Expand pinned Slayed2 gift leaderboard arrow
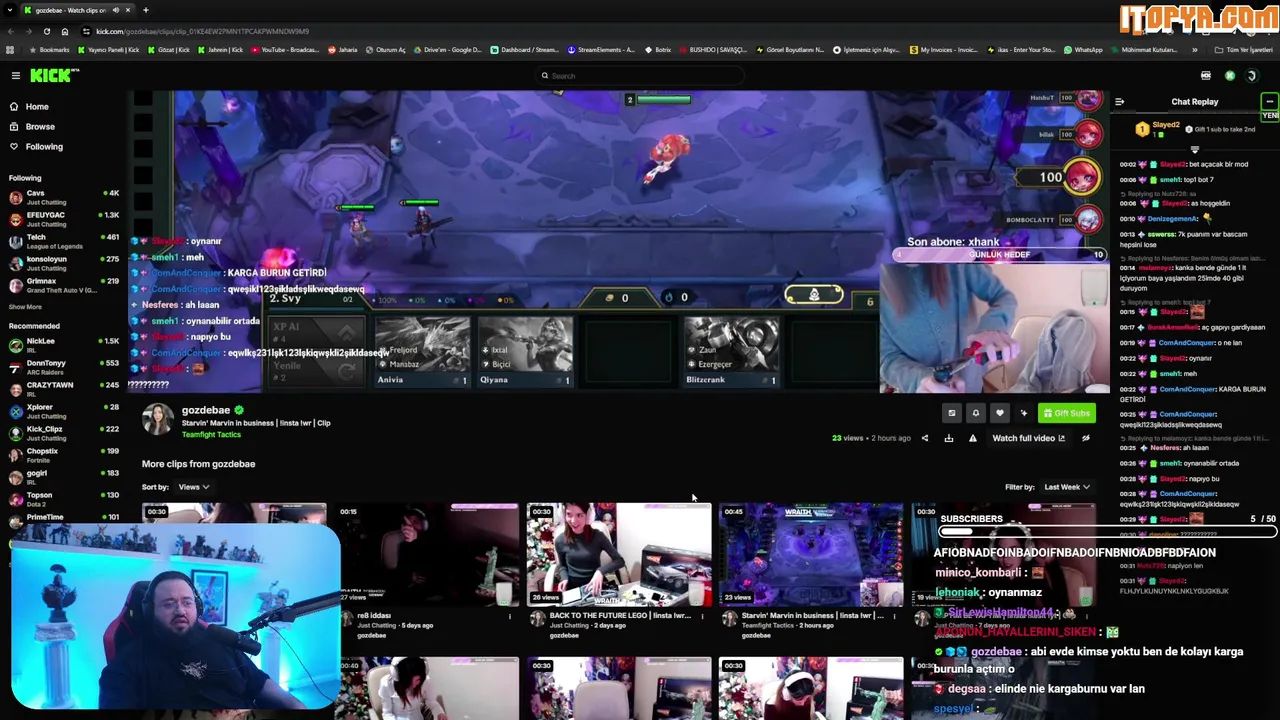This screenshot has height=720, width=1280. tap(1194, 150)
